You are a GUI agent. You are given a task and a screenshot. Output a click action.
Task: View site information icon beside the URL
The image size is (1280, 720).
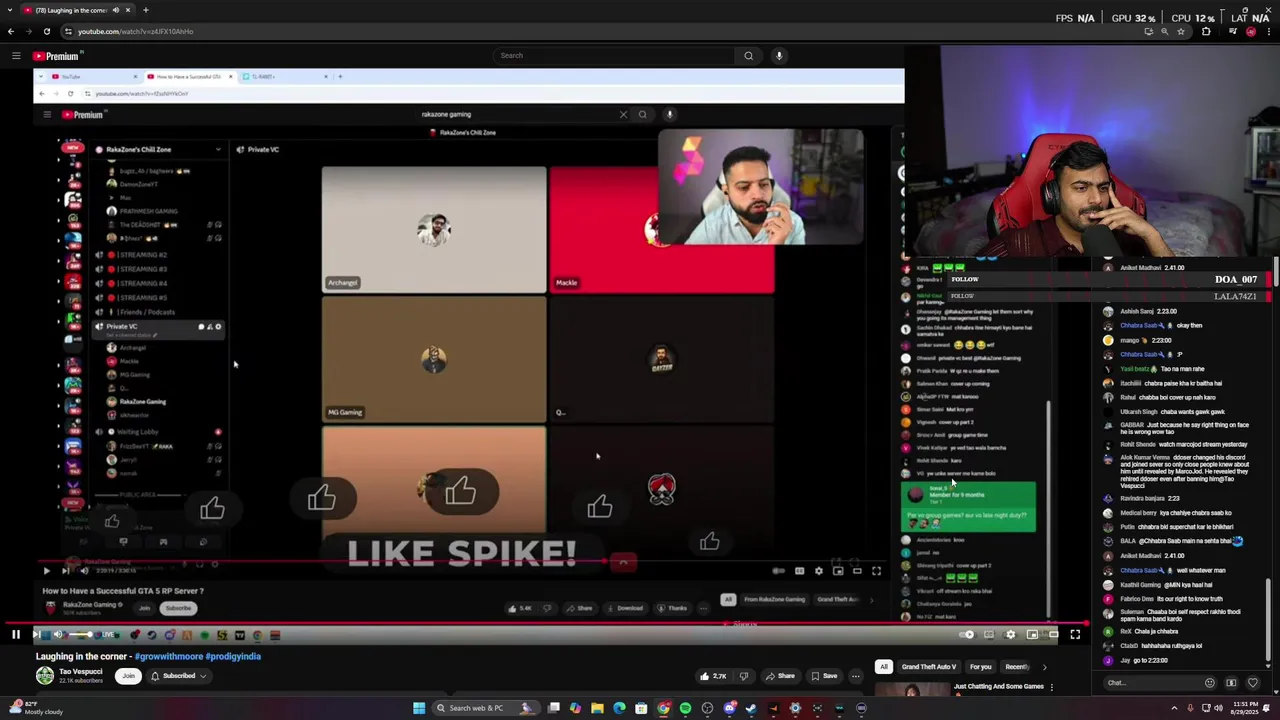[x=67, y=31]
